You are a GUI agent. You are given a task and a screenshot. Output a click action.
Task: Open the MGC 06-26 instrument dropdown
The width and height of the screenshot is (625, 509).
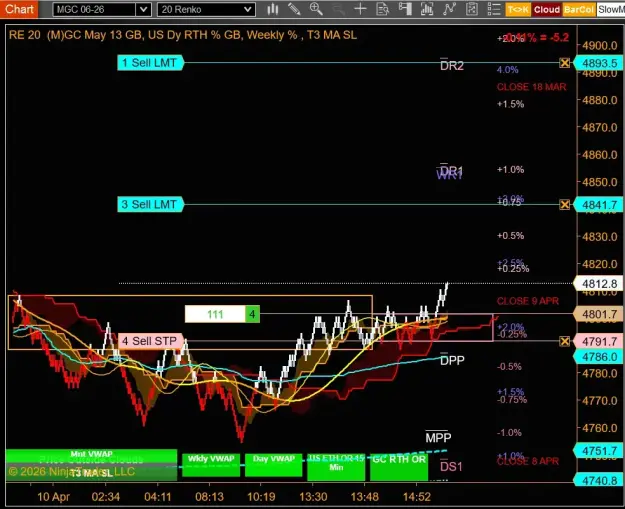coord(143,10)
